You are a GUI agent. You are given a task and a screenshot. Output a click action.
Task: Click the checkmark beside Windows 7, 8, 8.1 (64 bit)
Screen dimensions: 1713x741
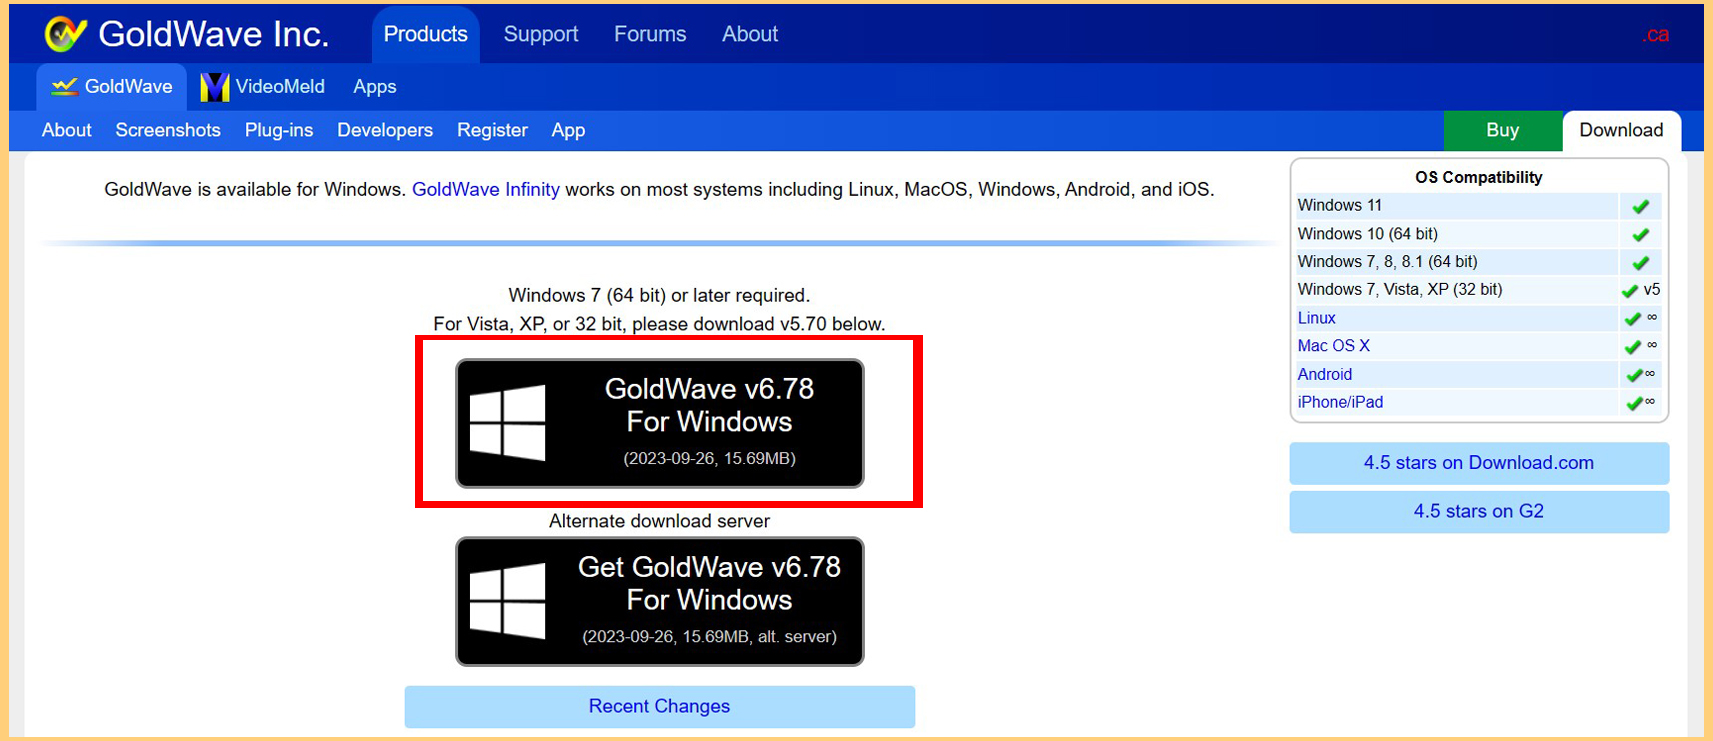[1640, 262]
